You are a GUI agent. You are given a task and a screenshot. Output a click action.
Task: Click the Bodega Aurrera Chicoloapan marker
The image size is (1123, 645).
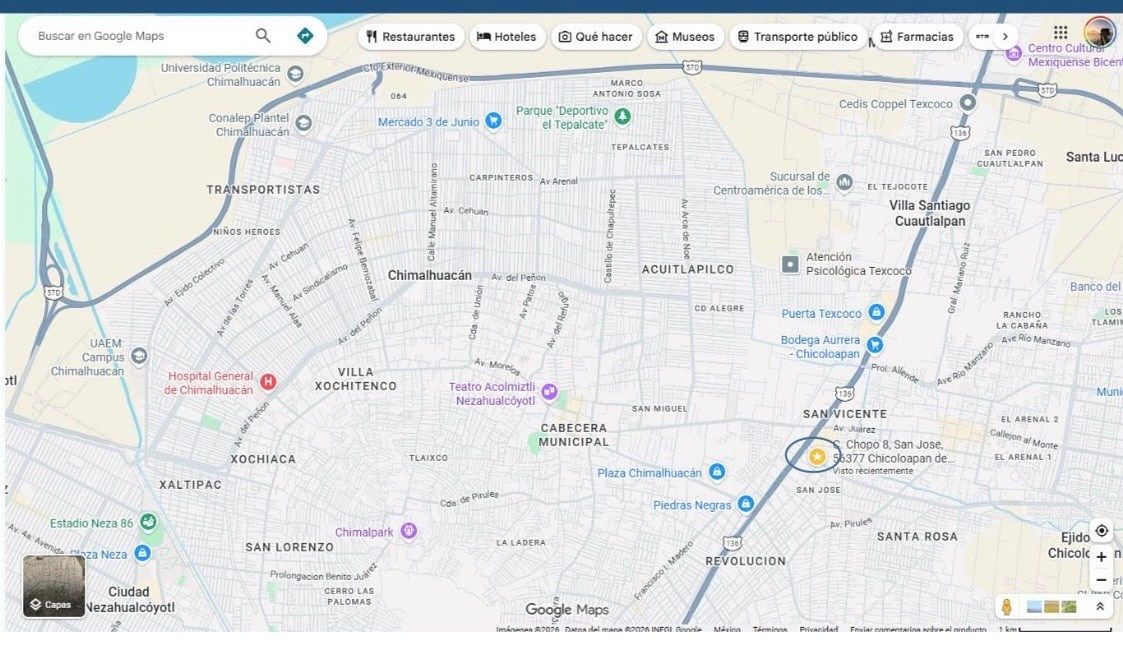(874, 345)
